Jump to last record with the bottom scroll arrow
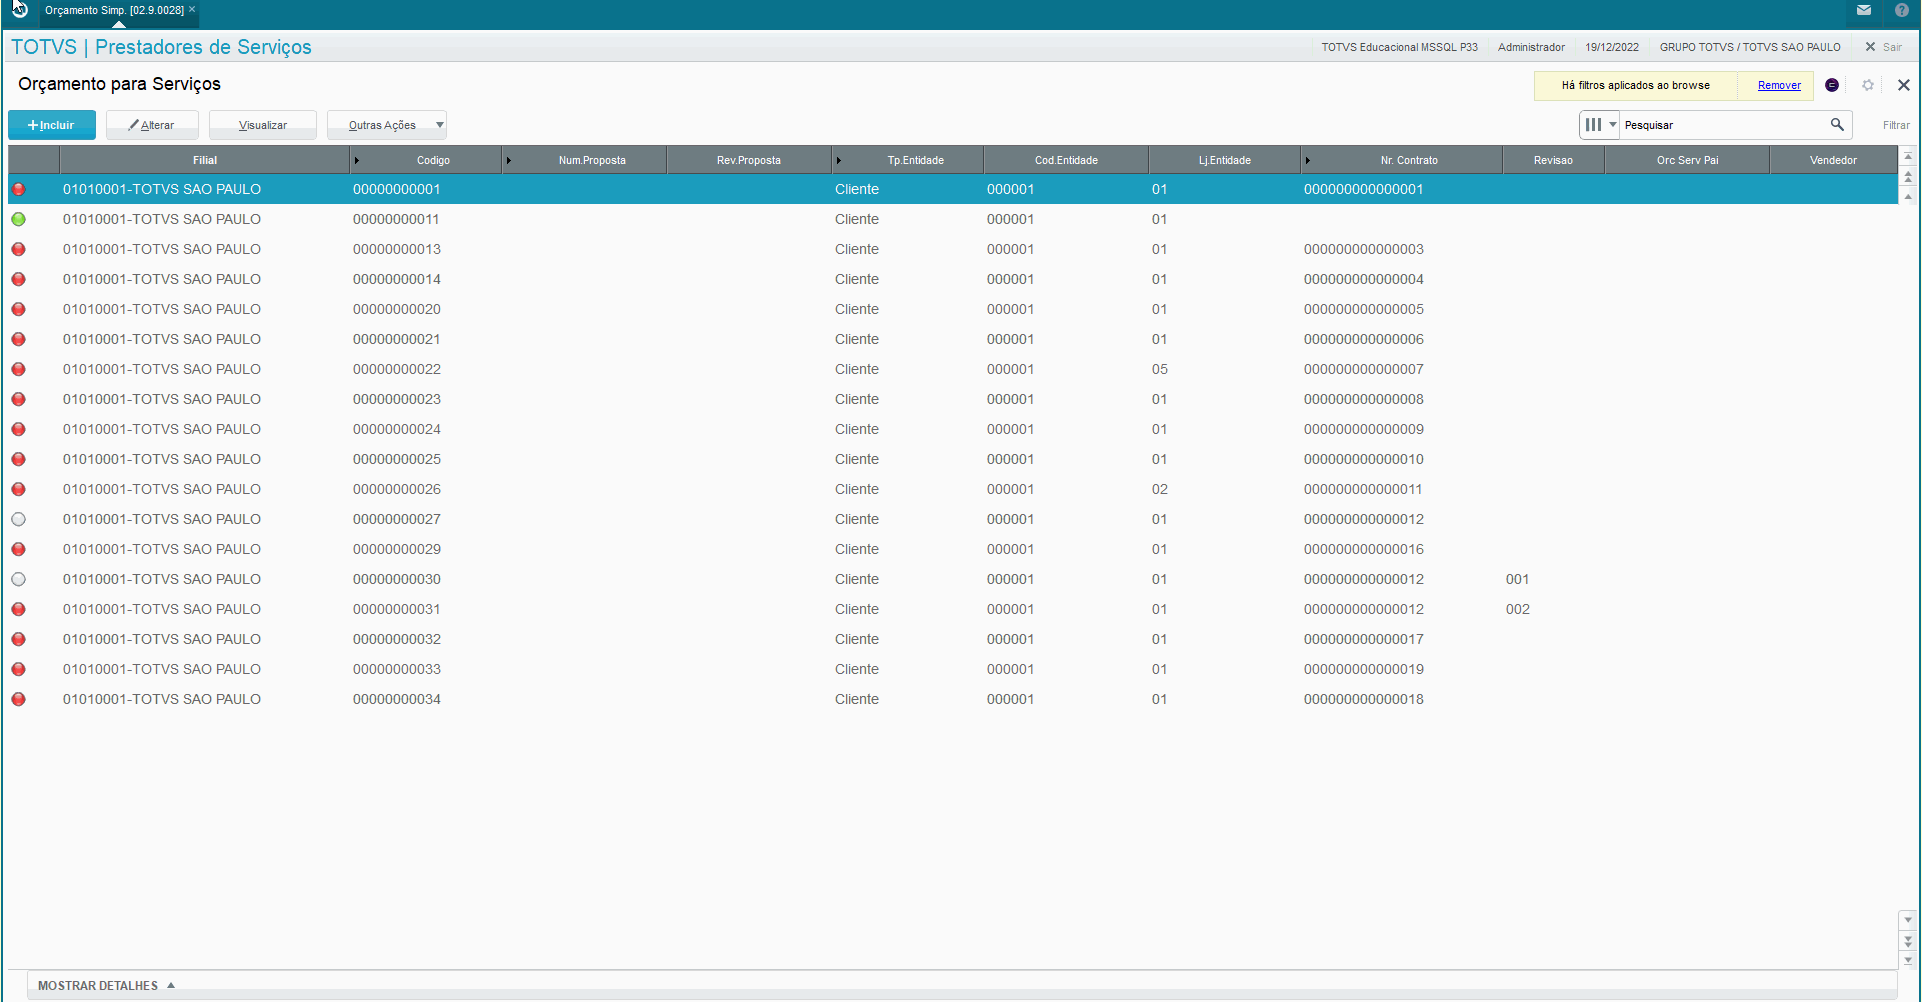1922x1002 pixels. [1908, 960]
